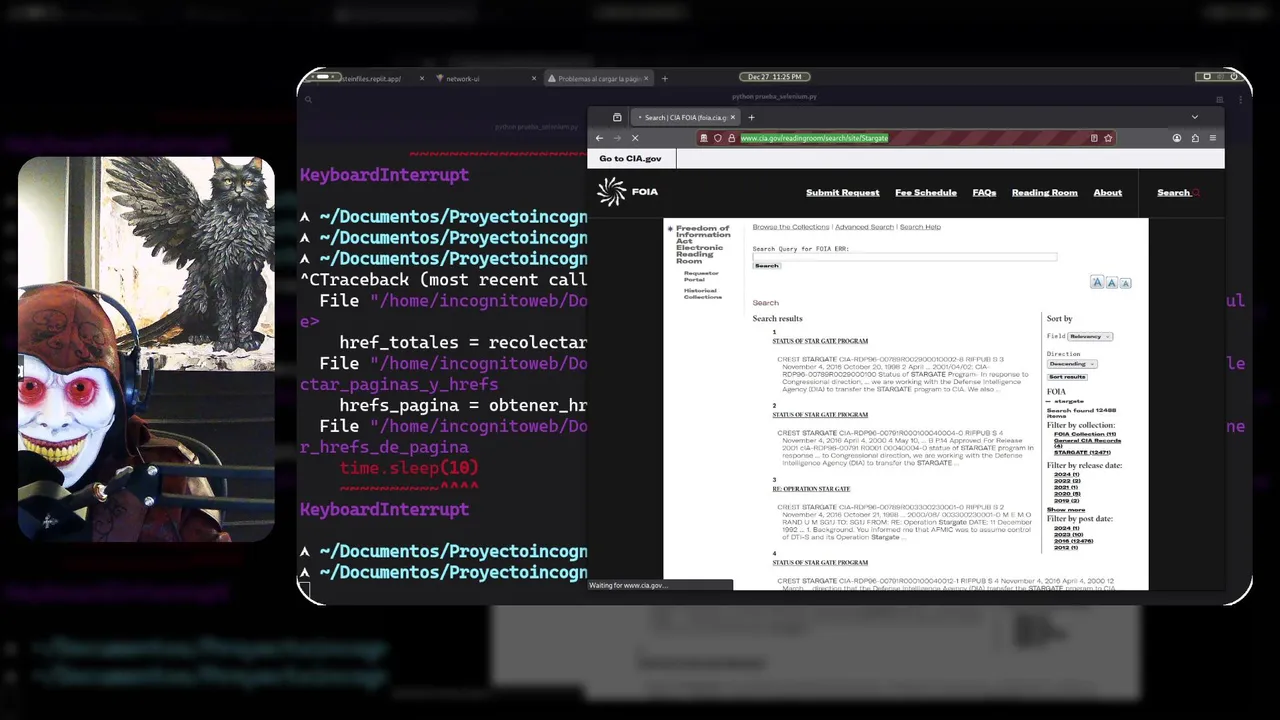Open system status menu at top right
Image resolution: width=1280 pixels, height=720 pixels.
1220,77
